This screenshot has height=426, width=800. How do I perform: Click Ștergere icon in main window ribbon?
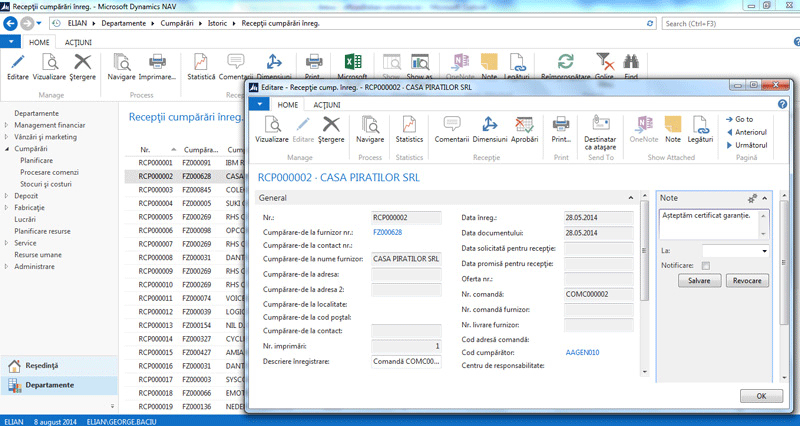(83, 63)
